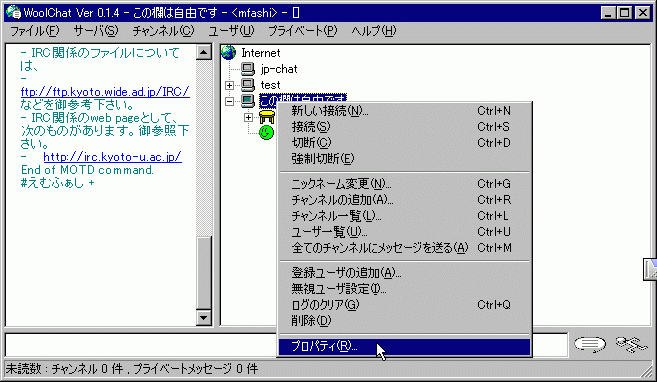This screenshot has width=657, height=382.
Task: Click the log pane scroll up arrow
Action: click(x=204, y=52)
